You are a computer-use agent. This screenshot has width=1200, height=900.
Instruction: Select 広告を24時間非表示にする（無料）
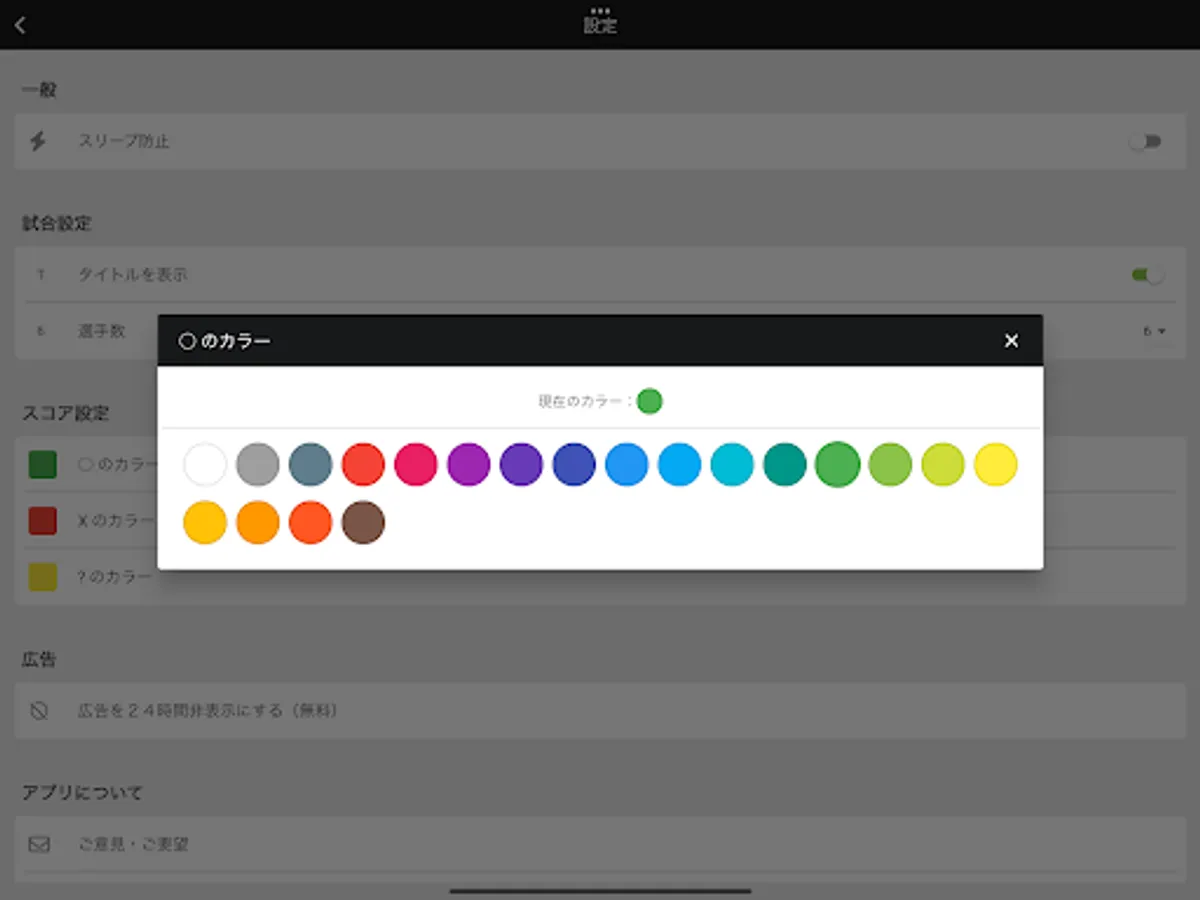[600, 711]
